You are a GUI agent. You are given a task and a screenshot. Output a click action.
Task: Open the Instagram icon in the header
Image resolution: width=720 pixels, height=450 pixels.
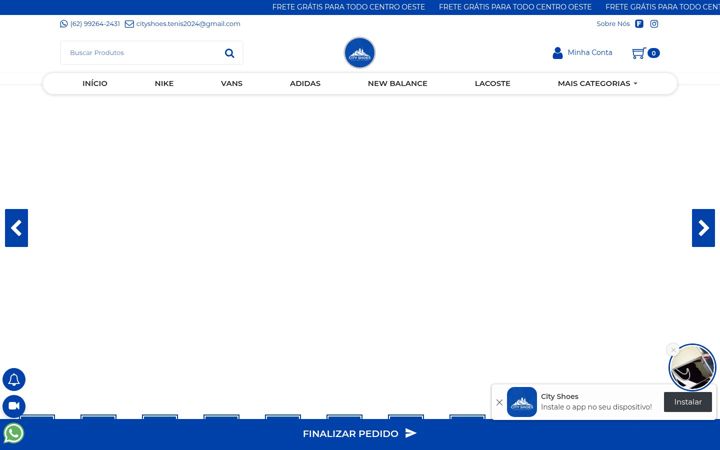654,24
